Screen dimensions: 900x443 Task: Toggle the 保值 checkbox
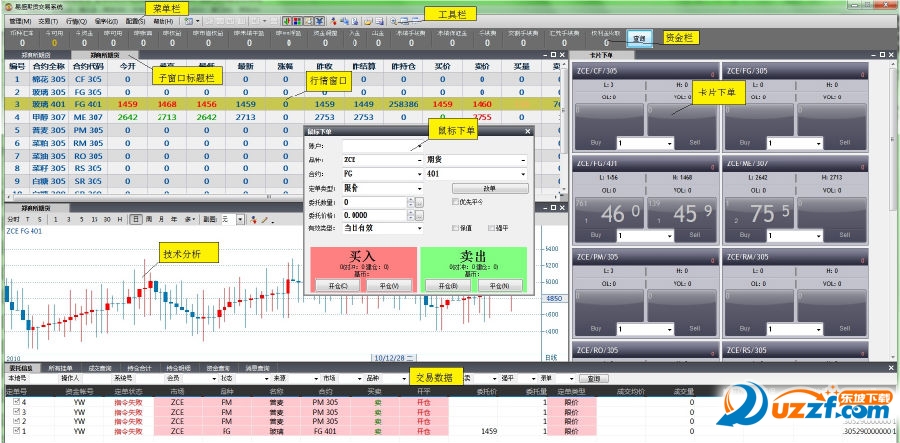click(456, 228)
